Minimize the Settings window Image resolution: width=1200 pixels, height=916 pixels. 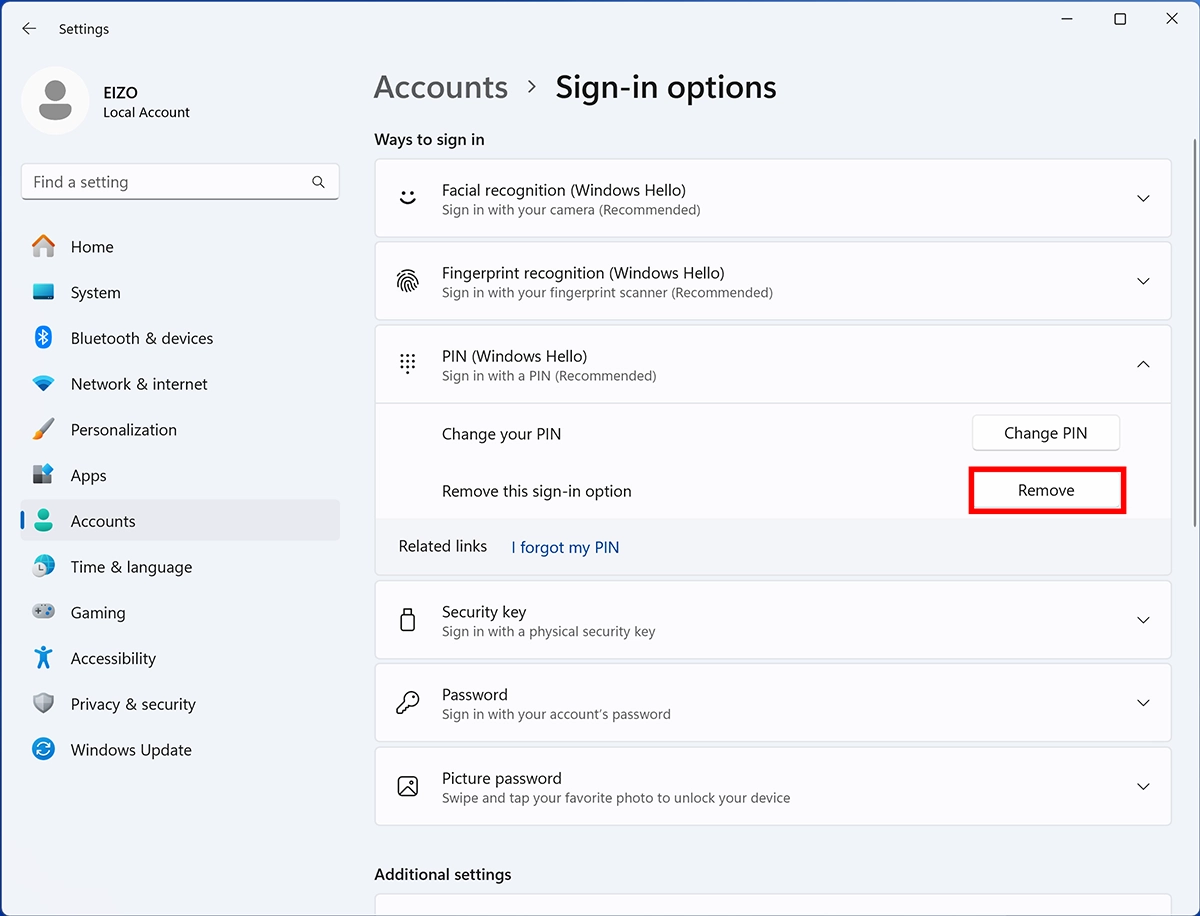tap(1067, 19)
